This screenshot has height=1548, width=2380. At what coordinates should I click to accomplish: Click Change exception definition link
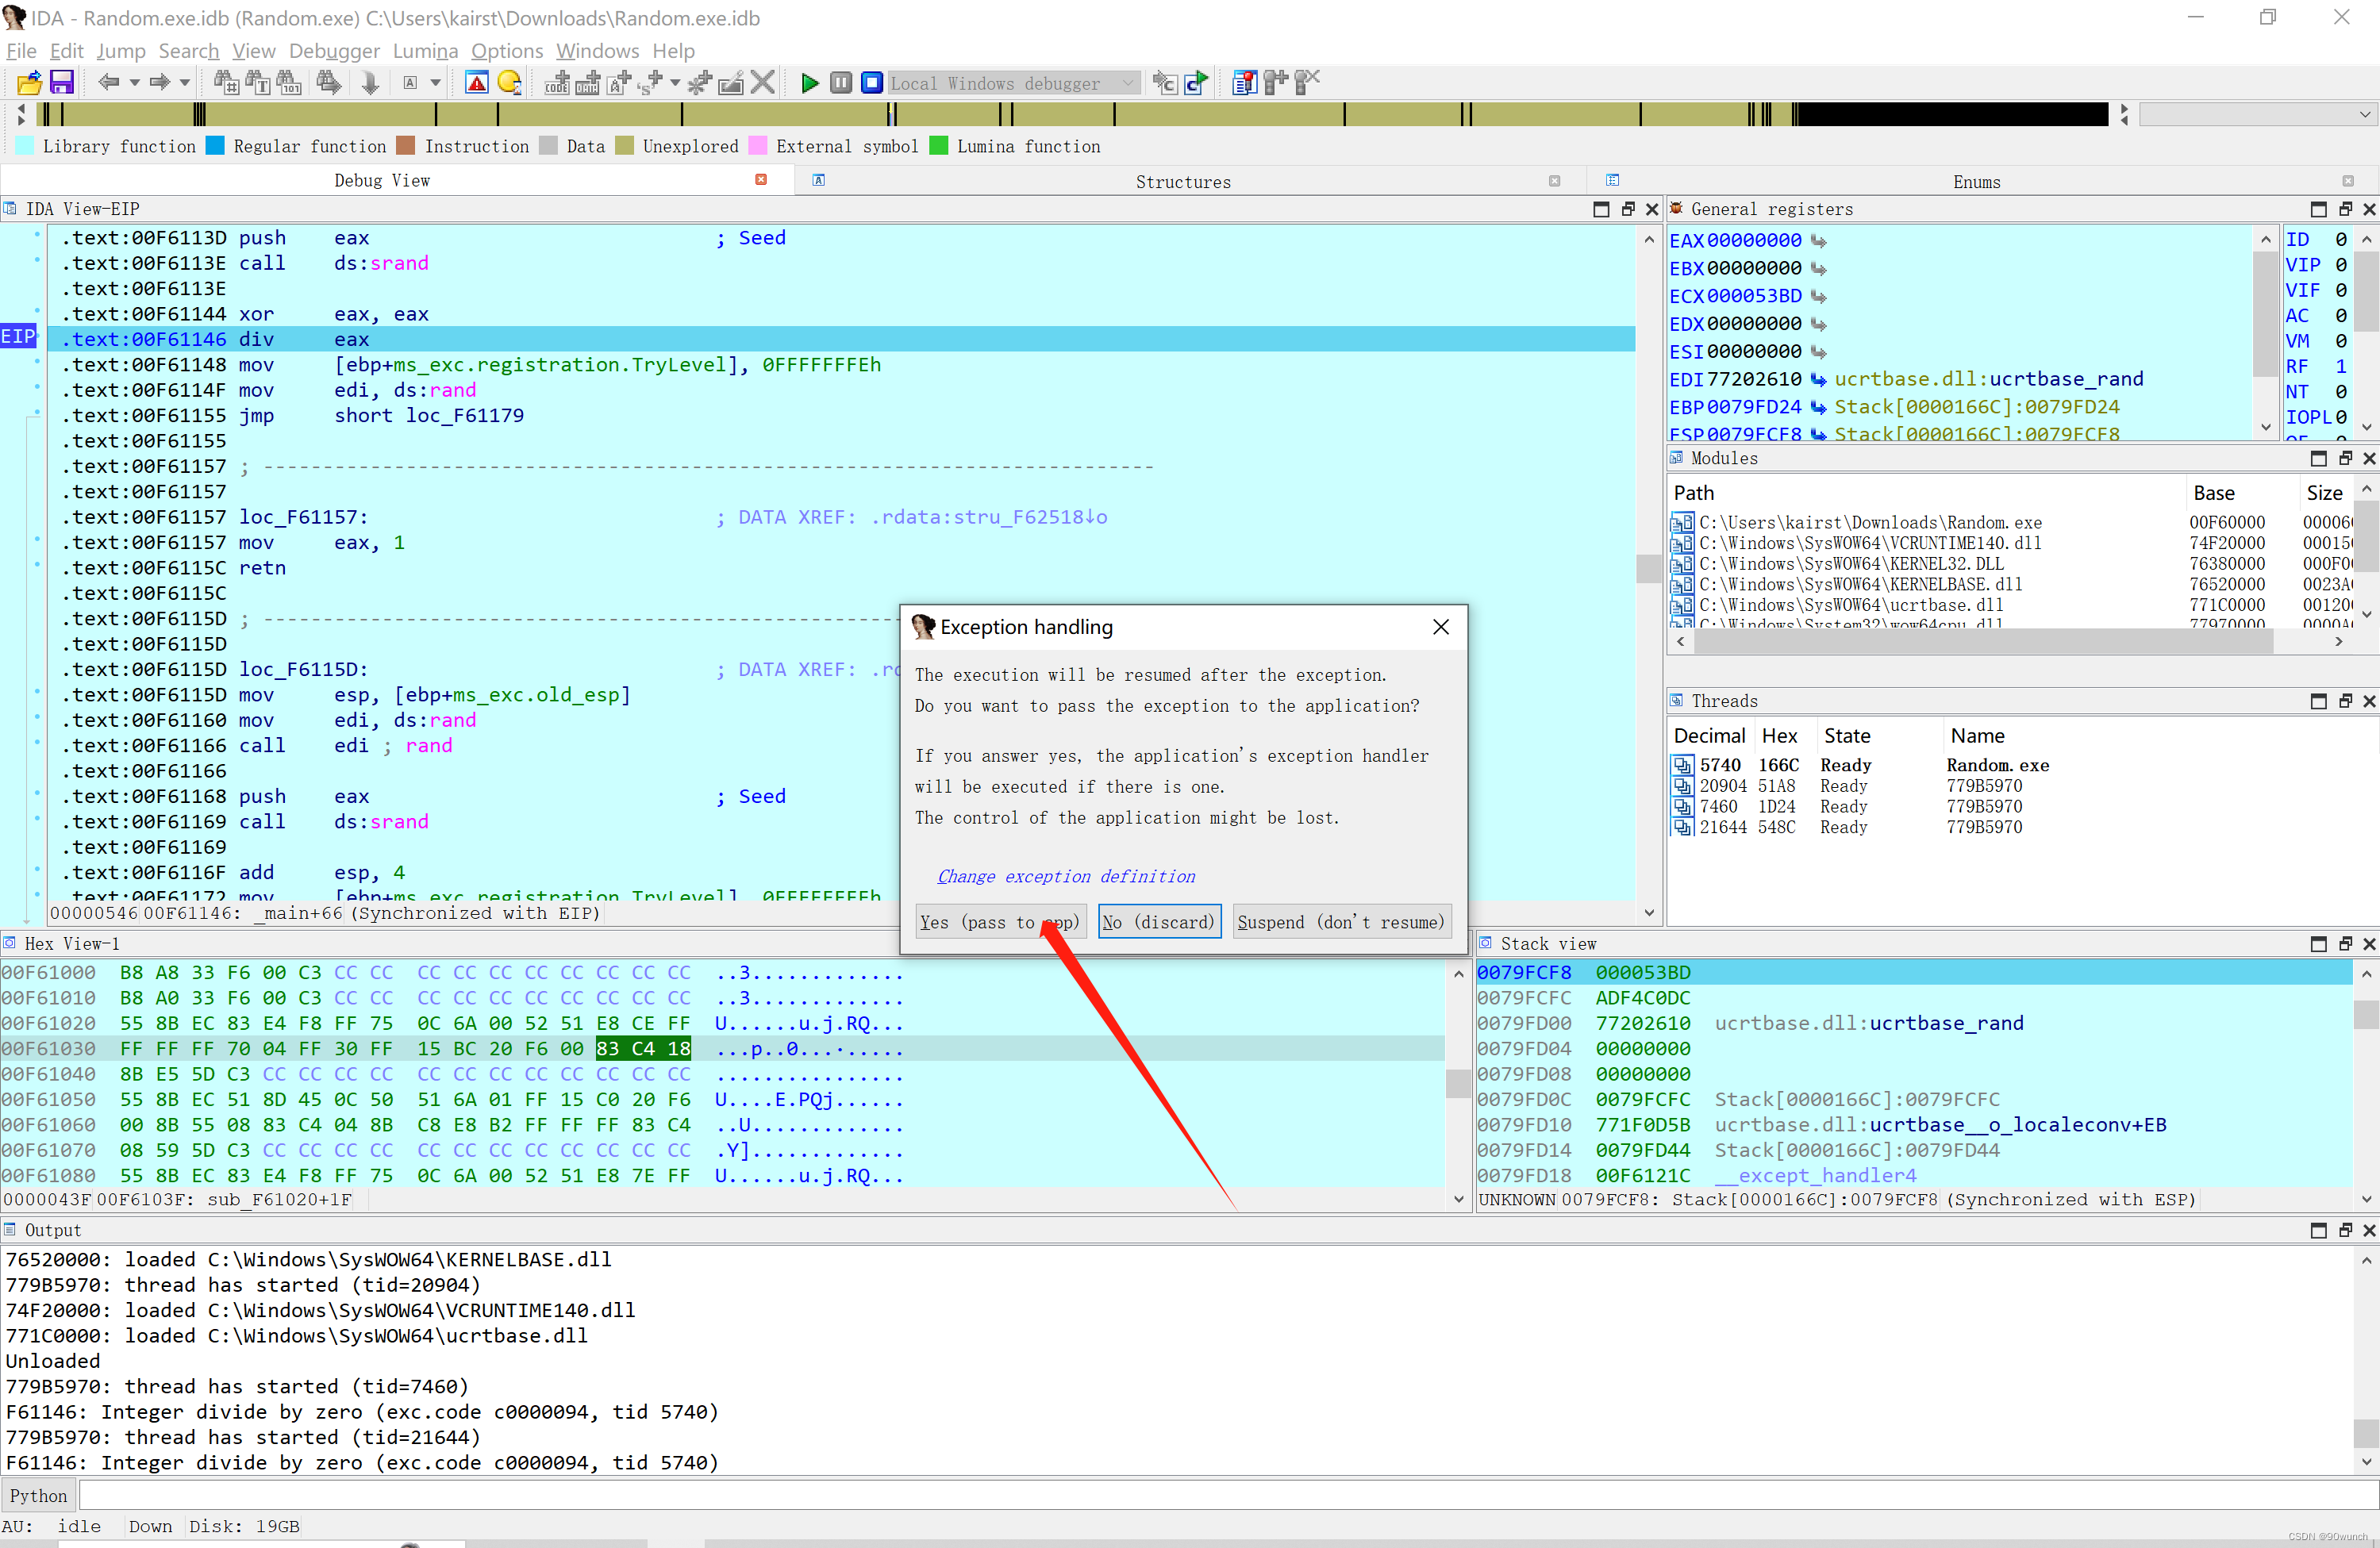tap(1065, 876)
